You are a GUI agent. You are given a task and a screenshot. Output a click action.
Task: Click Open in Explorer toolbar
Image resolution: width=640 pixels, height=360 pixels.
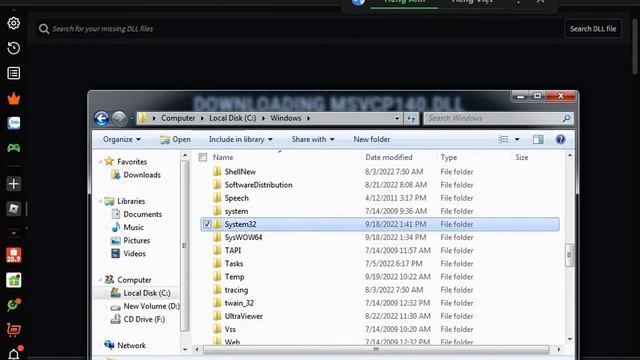[175, 139]
